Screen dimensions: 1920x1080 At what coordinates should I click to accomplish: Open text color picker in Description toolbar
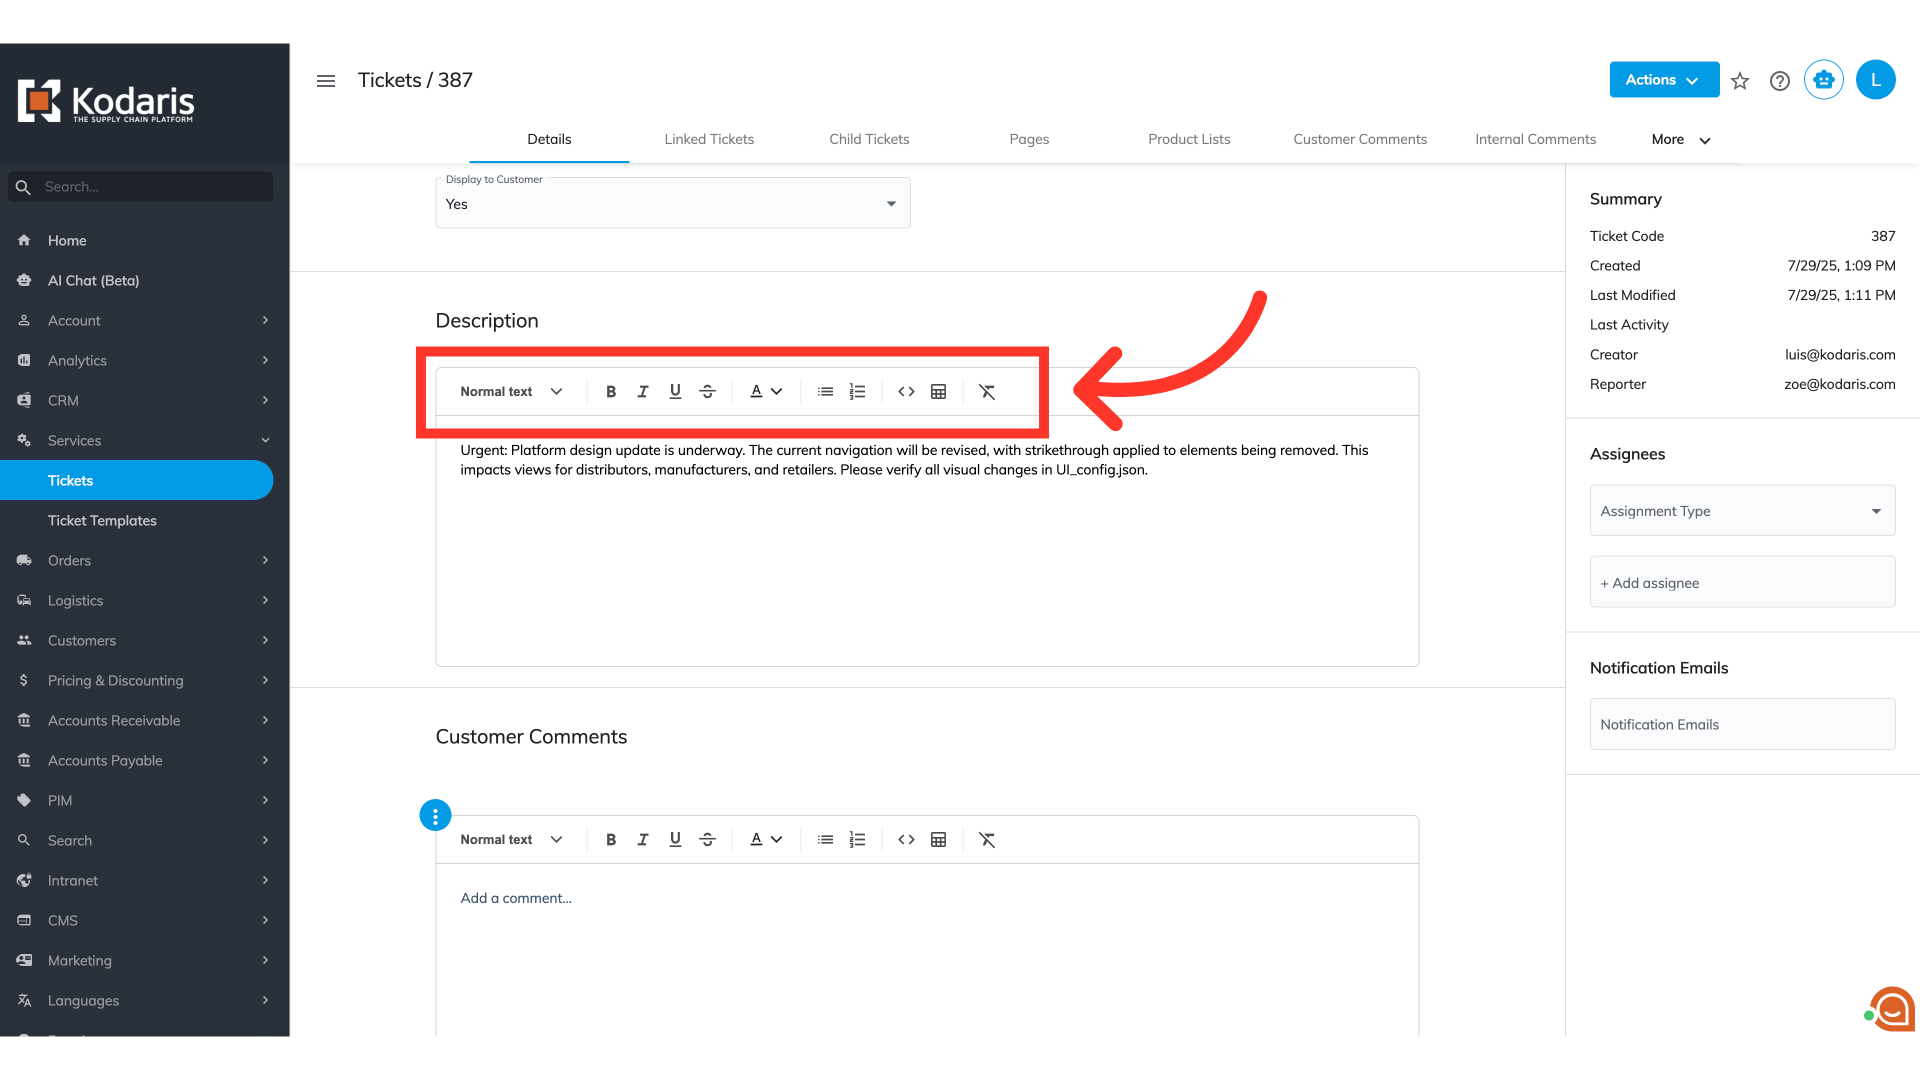tap(766, 392)
